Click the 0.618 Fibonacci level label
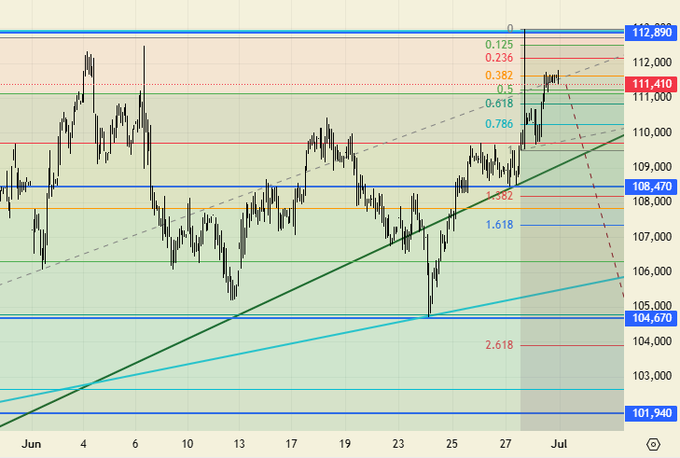The height and width of the screenshot is (458, 680). (x=499, y=103)
